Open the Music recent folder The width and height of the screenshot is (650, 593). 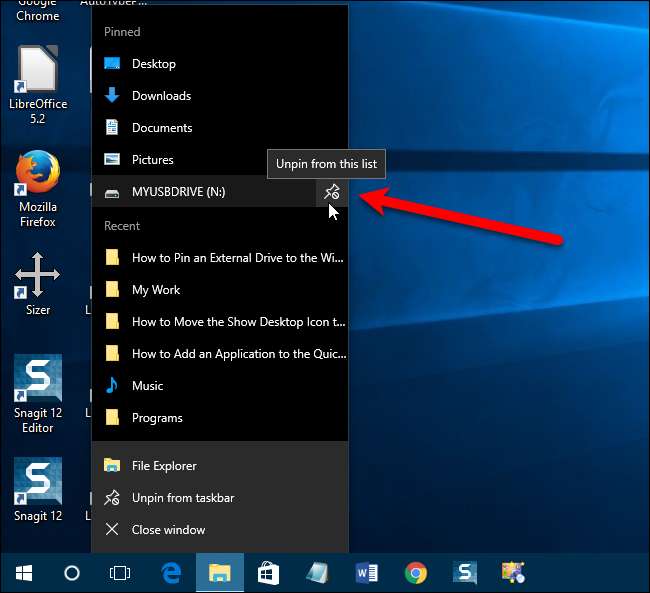tap(147, 386)
